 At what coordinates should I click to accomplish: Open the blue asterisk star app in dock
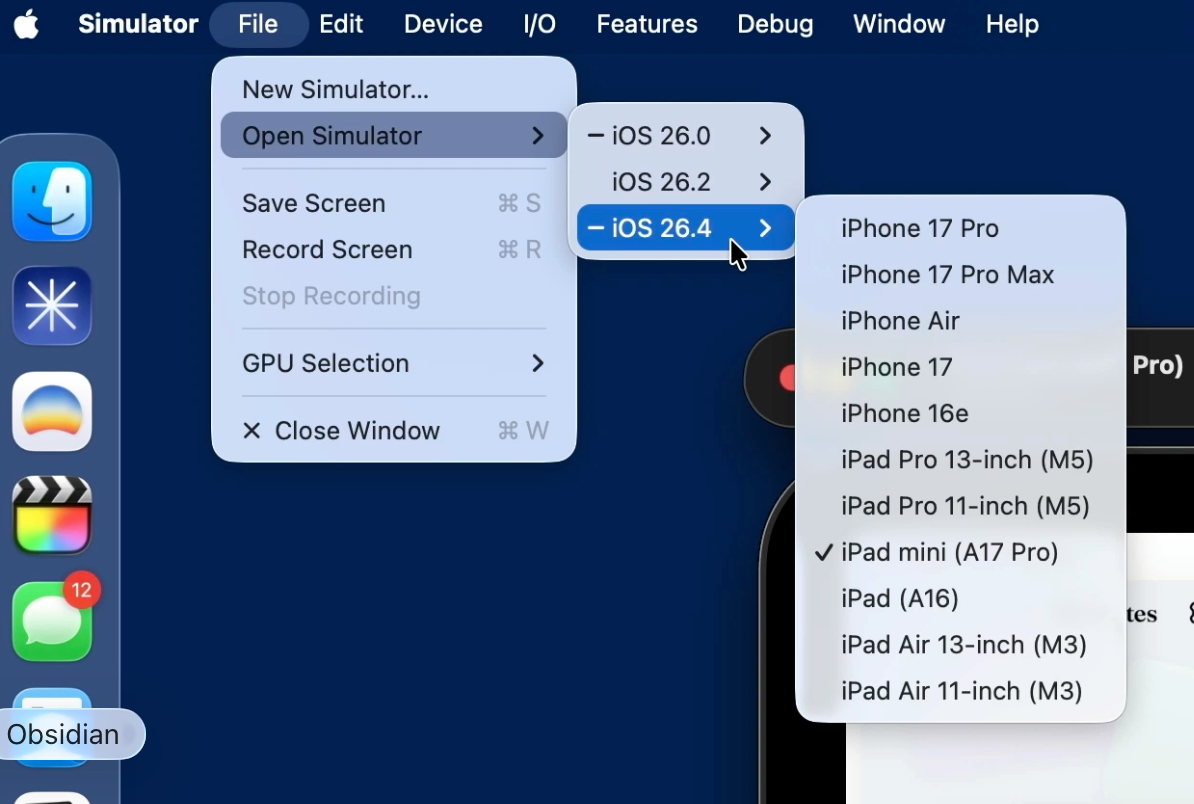coord(52,306)
